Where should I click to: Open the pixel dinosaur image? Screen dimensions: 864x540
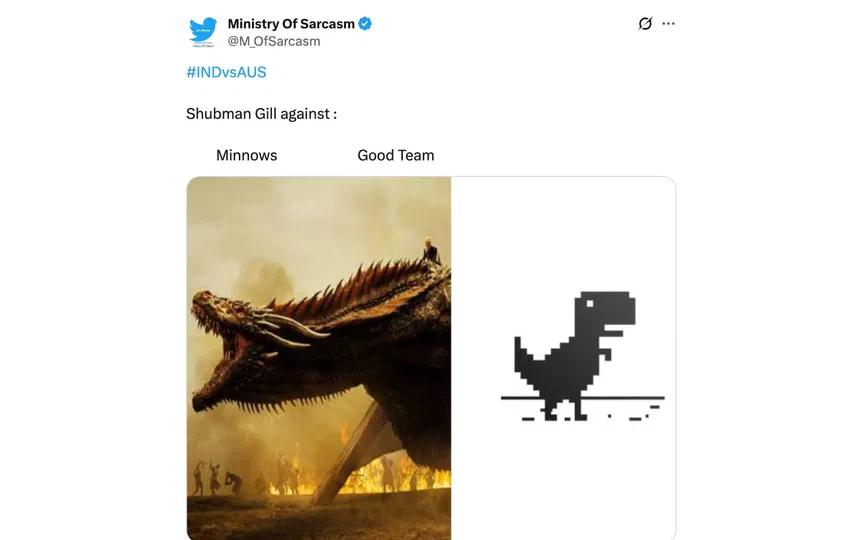[563, 358]
